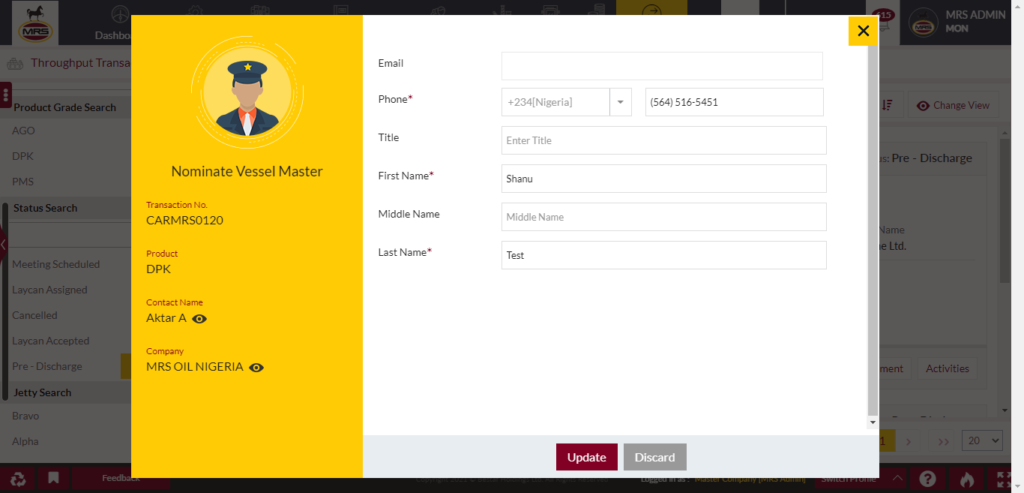This screenshot has height=493, width=1024.
Task: Click the phone number field (564) 516-5451
Action: (734, 103)
